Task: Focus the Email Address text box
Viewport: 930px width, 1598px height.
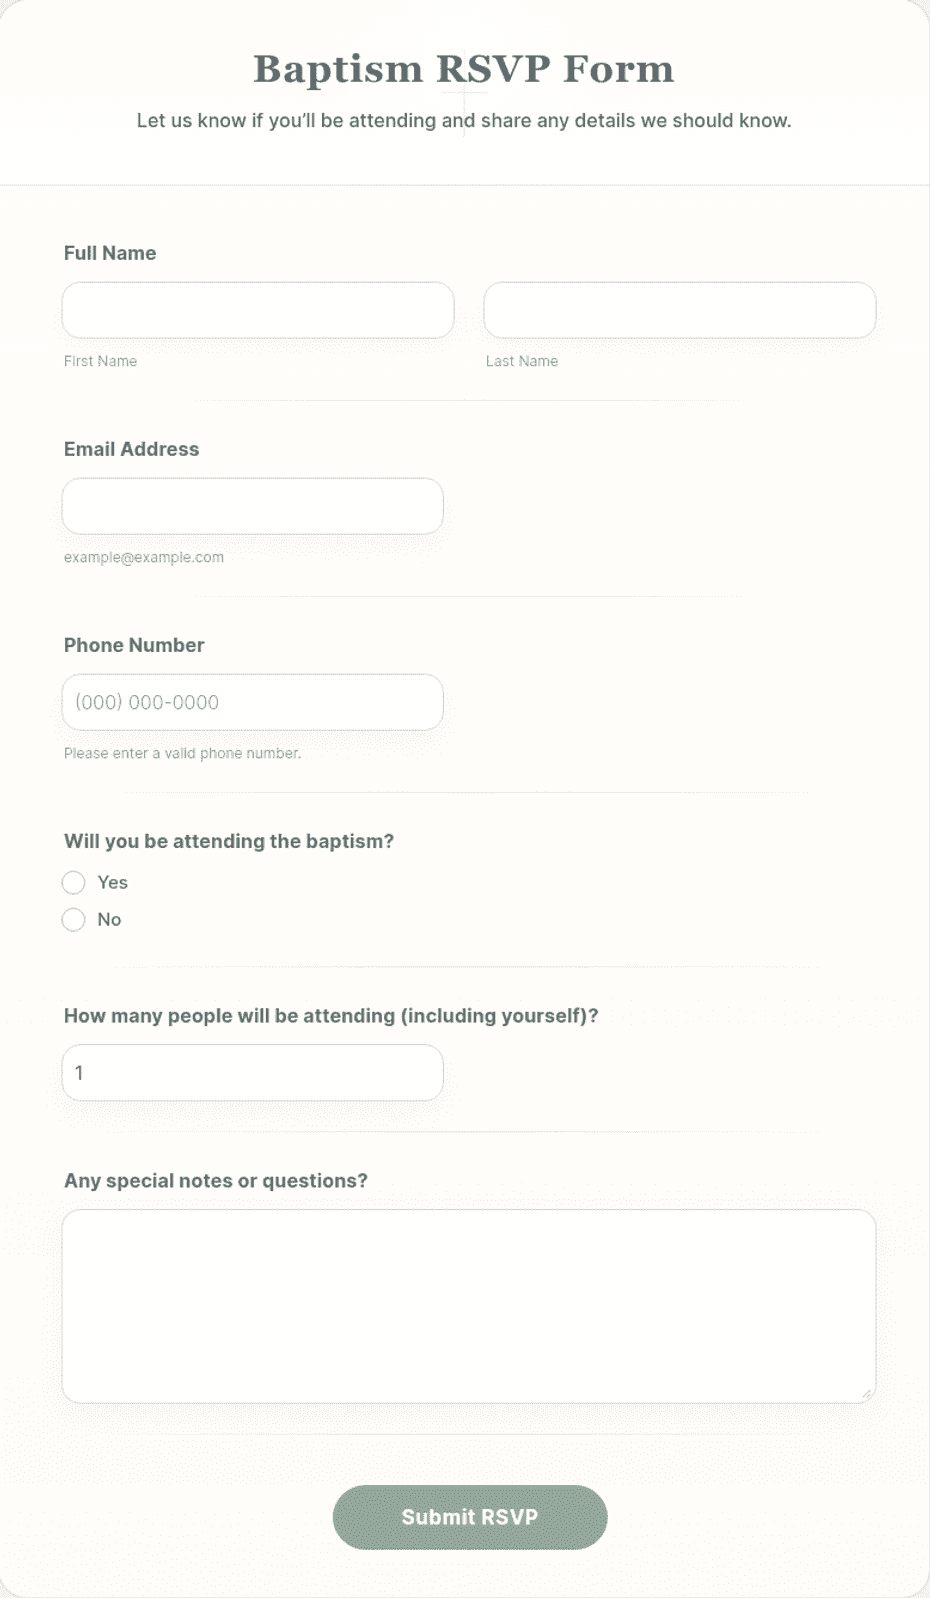Action: pos(253,506)
